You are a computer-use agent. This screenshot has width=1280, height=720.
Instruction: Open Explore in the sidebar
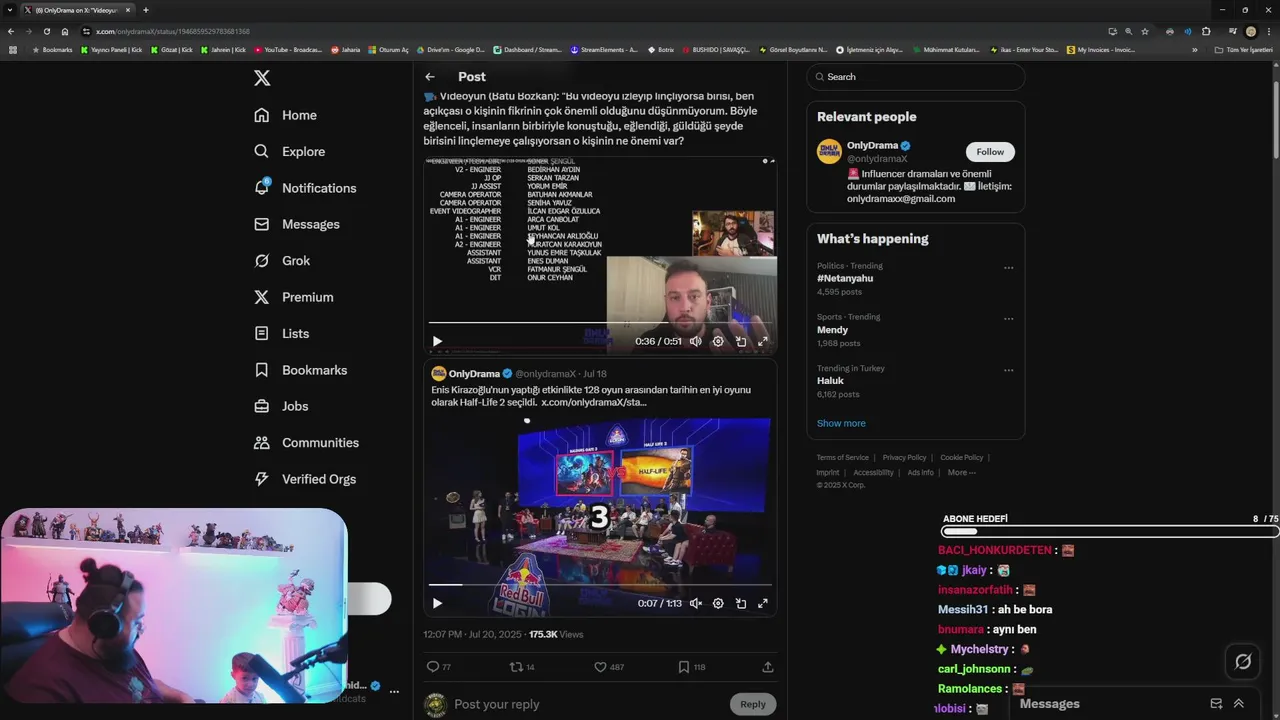coord(290,151)
